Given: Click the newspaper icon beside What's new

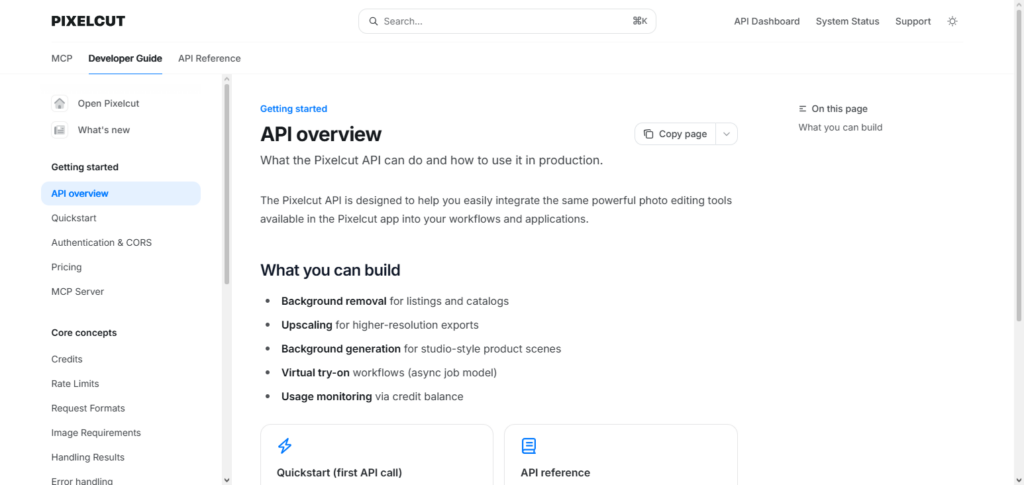Looking at the screenshot, I should (60, 130).
